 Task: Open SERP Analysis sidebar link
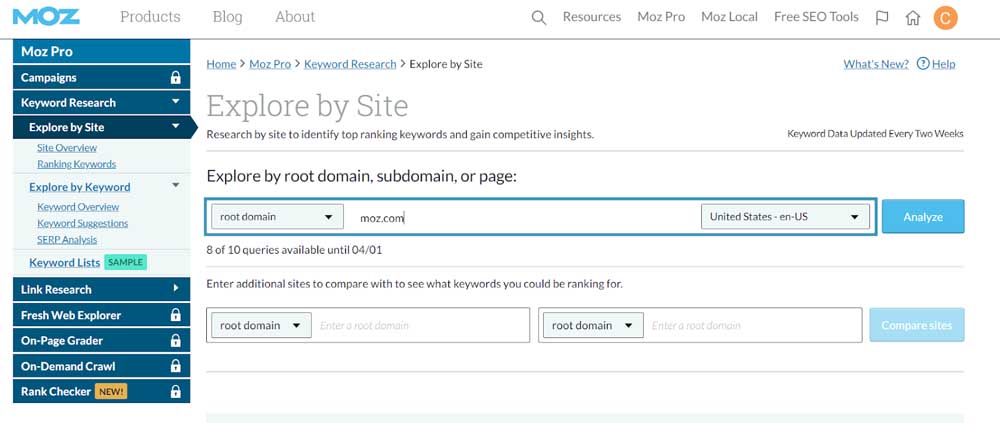click(x=67, y=240)
